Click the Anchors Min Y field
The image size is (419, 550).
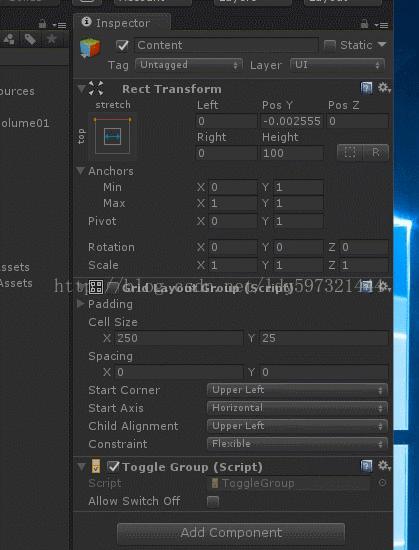tap(298, 187)
